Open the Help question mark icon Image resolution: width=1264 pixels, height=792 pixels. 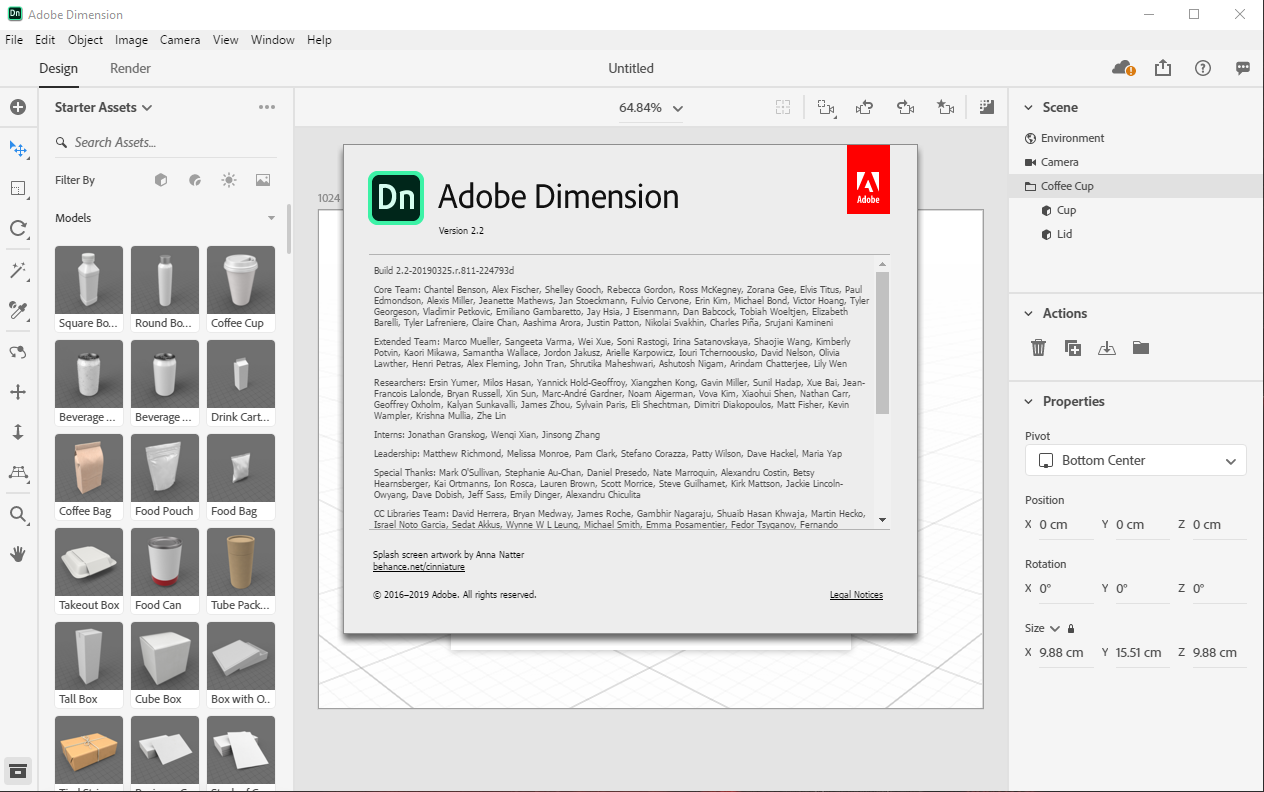[1203, 68]
